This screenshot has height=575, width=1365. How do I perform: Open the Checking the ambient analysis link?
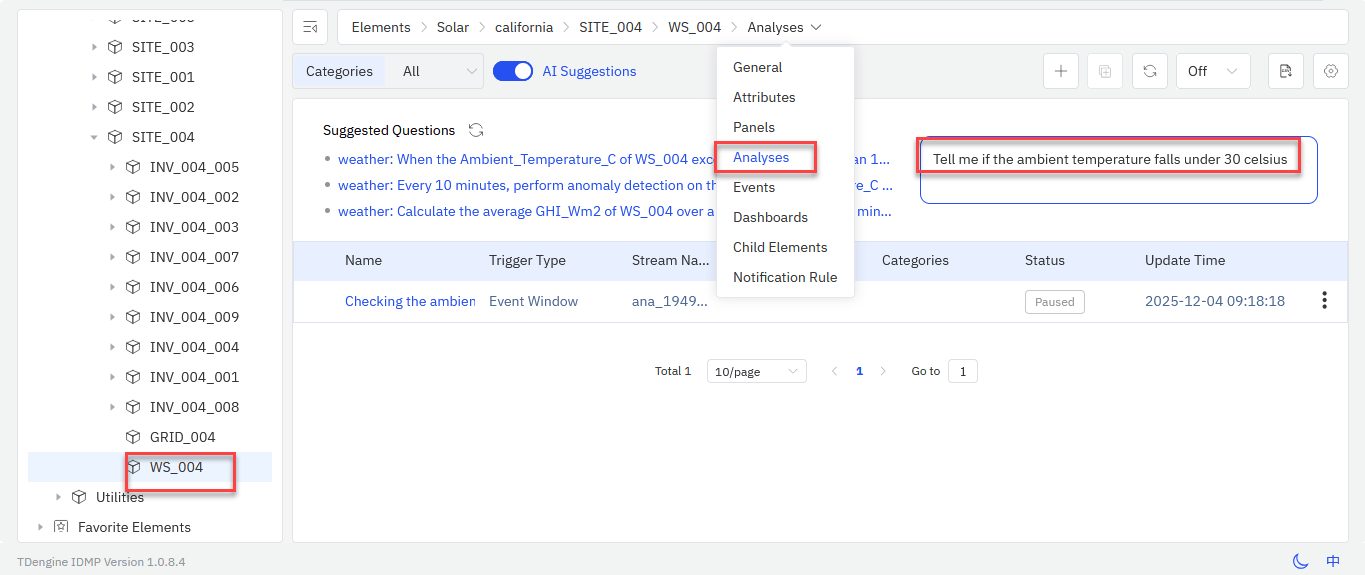(409, 301)
